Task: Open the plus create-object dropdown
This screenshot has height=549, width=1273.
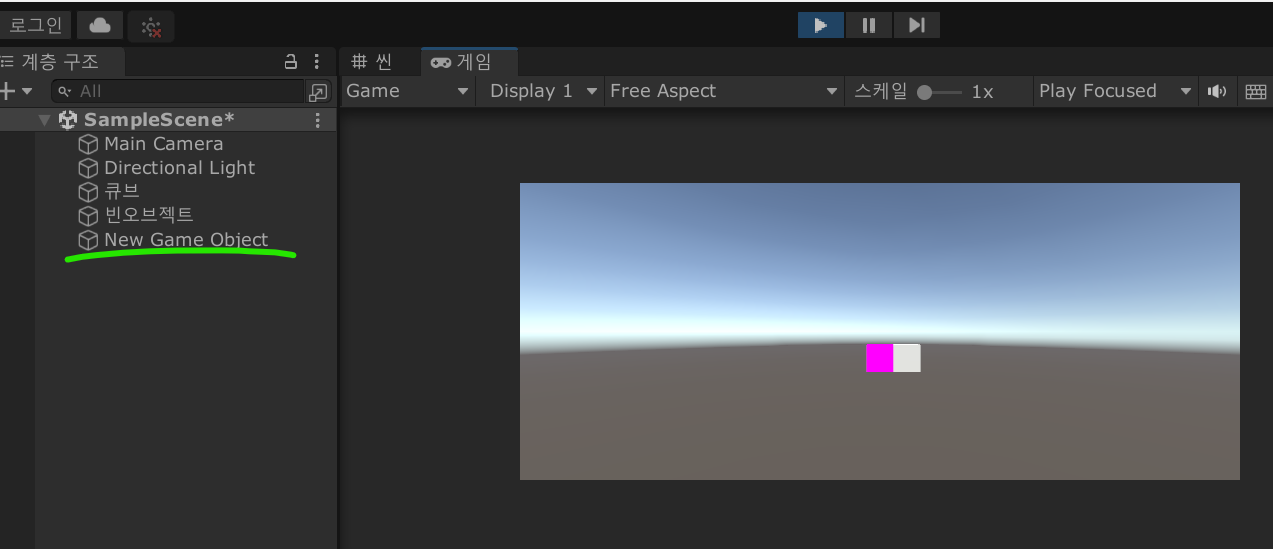Action: click(16, 91)
